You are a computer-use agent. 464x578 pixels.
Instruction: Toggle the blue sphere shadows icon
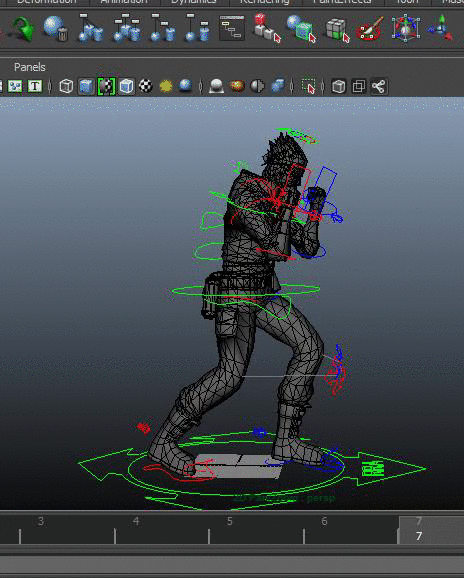point(185,86)
